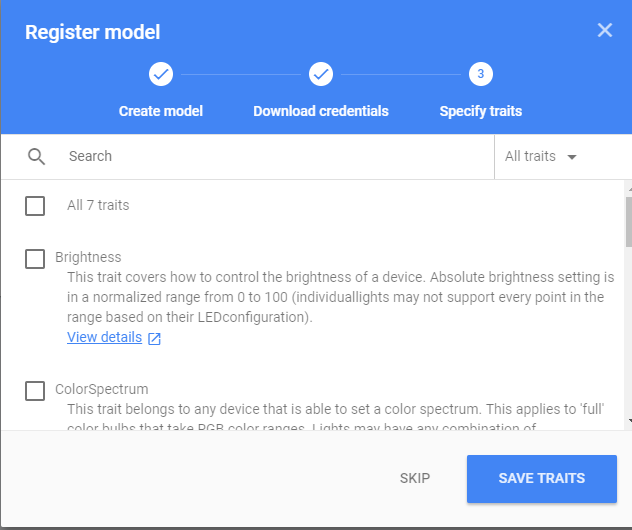Click the step 3 circle icon
The width and height of the screenshot is (632, 530).
[x=481, y=74]
